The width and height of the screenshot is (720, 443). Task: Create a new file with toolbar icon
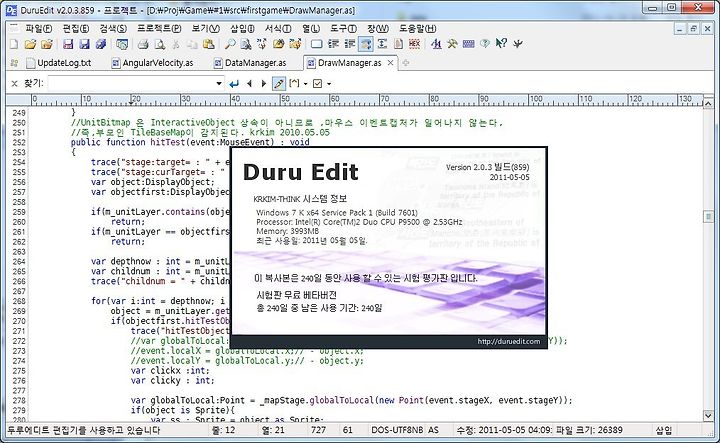coord(14,44)
